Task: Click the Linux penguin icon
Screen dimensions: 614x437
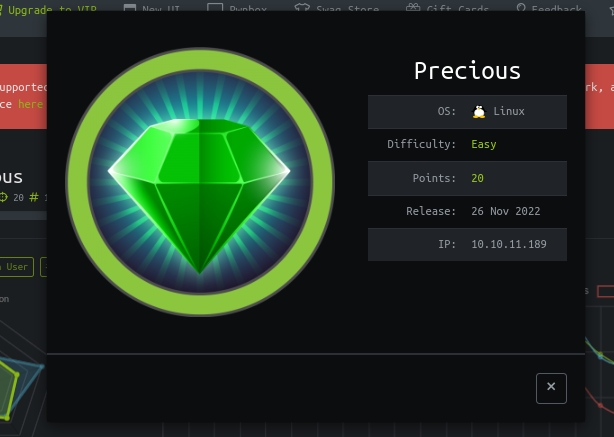Action: point(479,112)
